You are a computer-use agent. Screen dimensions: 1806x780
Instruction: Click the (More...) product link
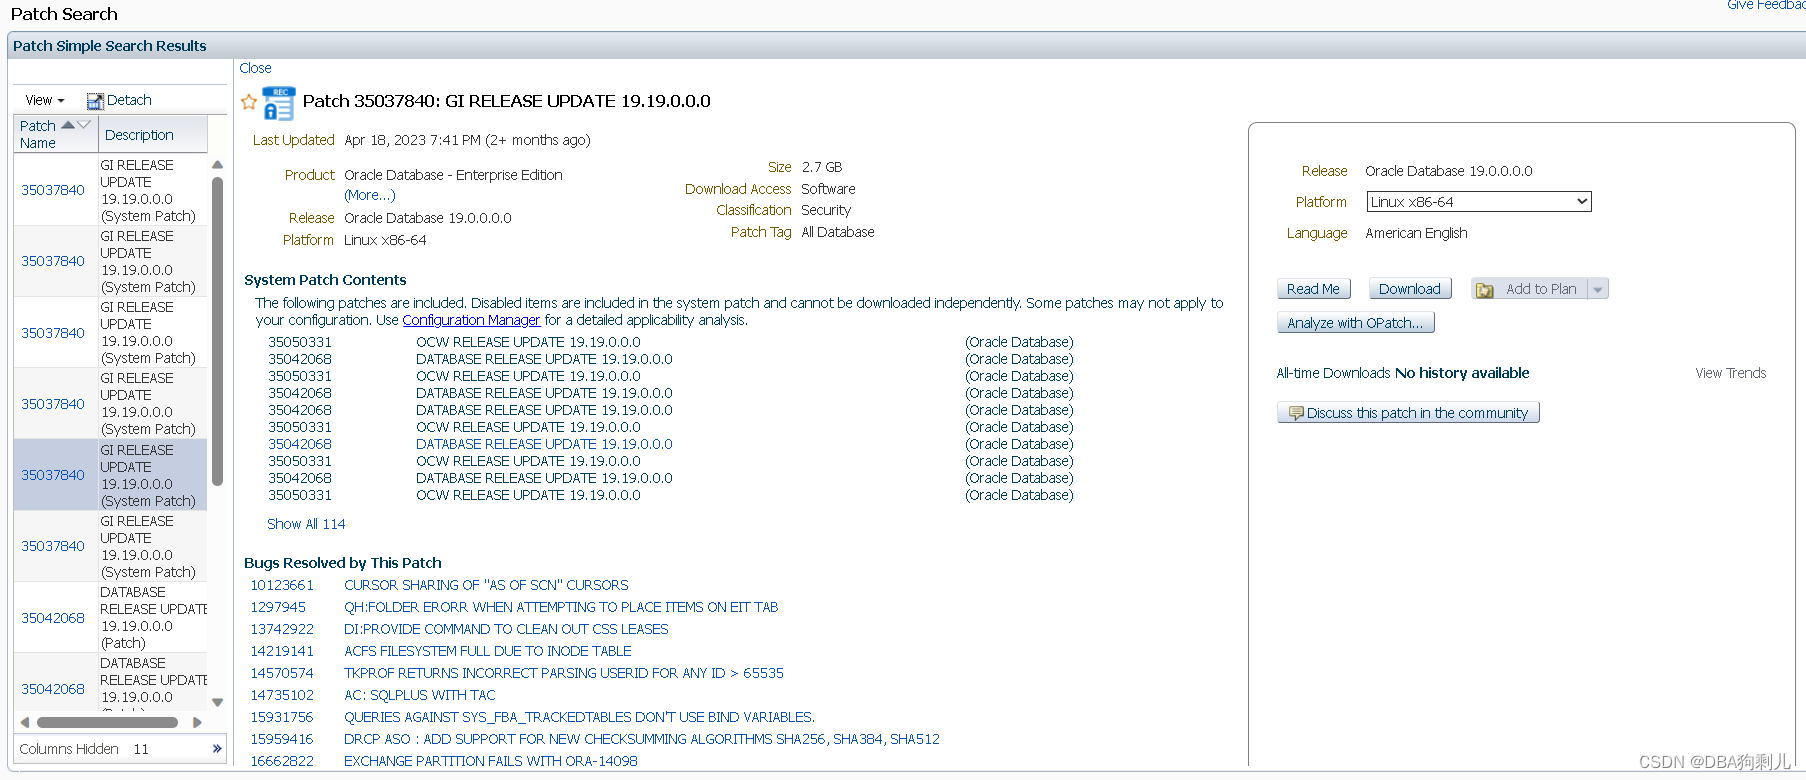pyautogui.click(x=370, y=195)
